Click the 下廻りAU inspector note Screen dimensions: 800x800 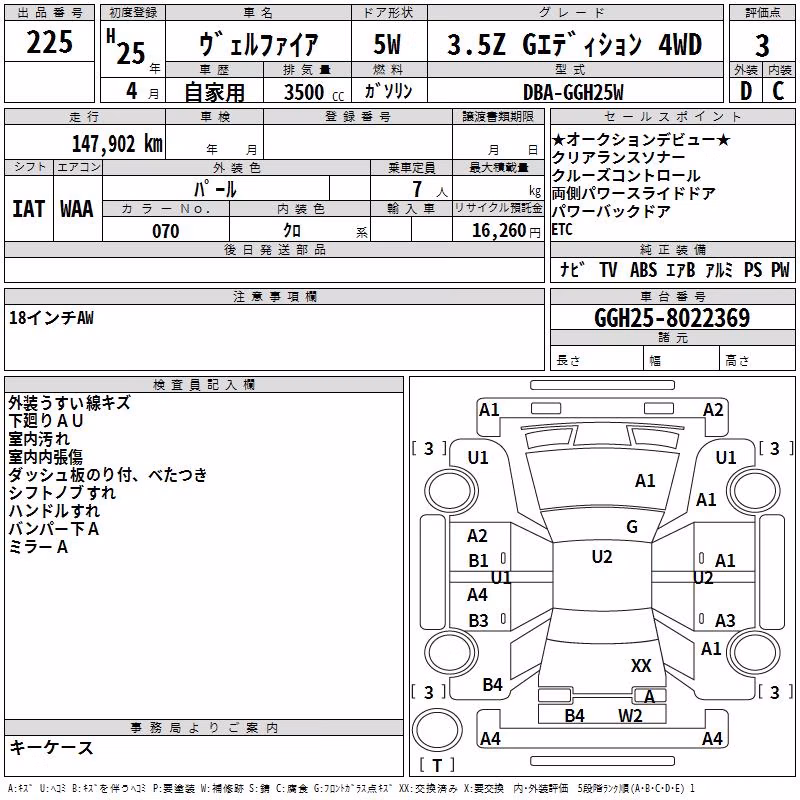pyautogui.click(x=45, y=421)
